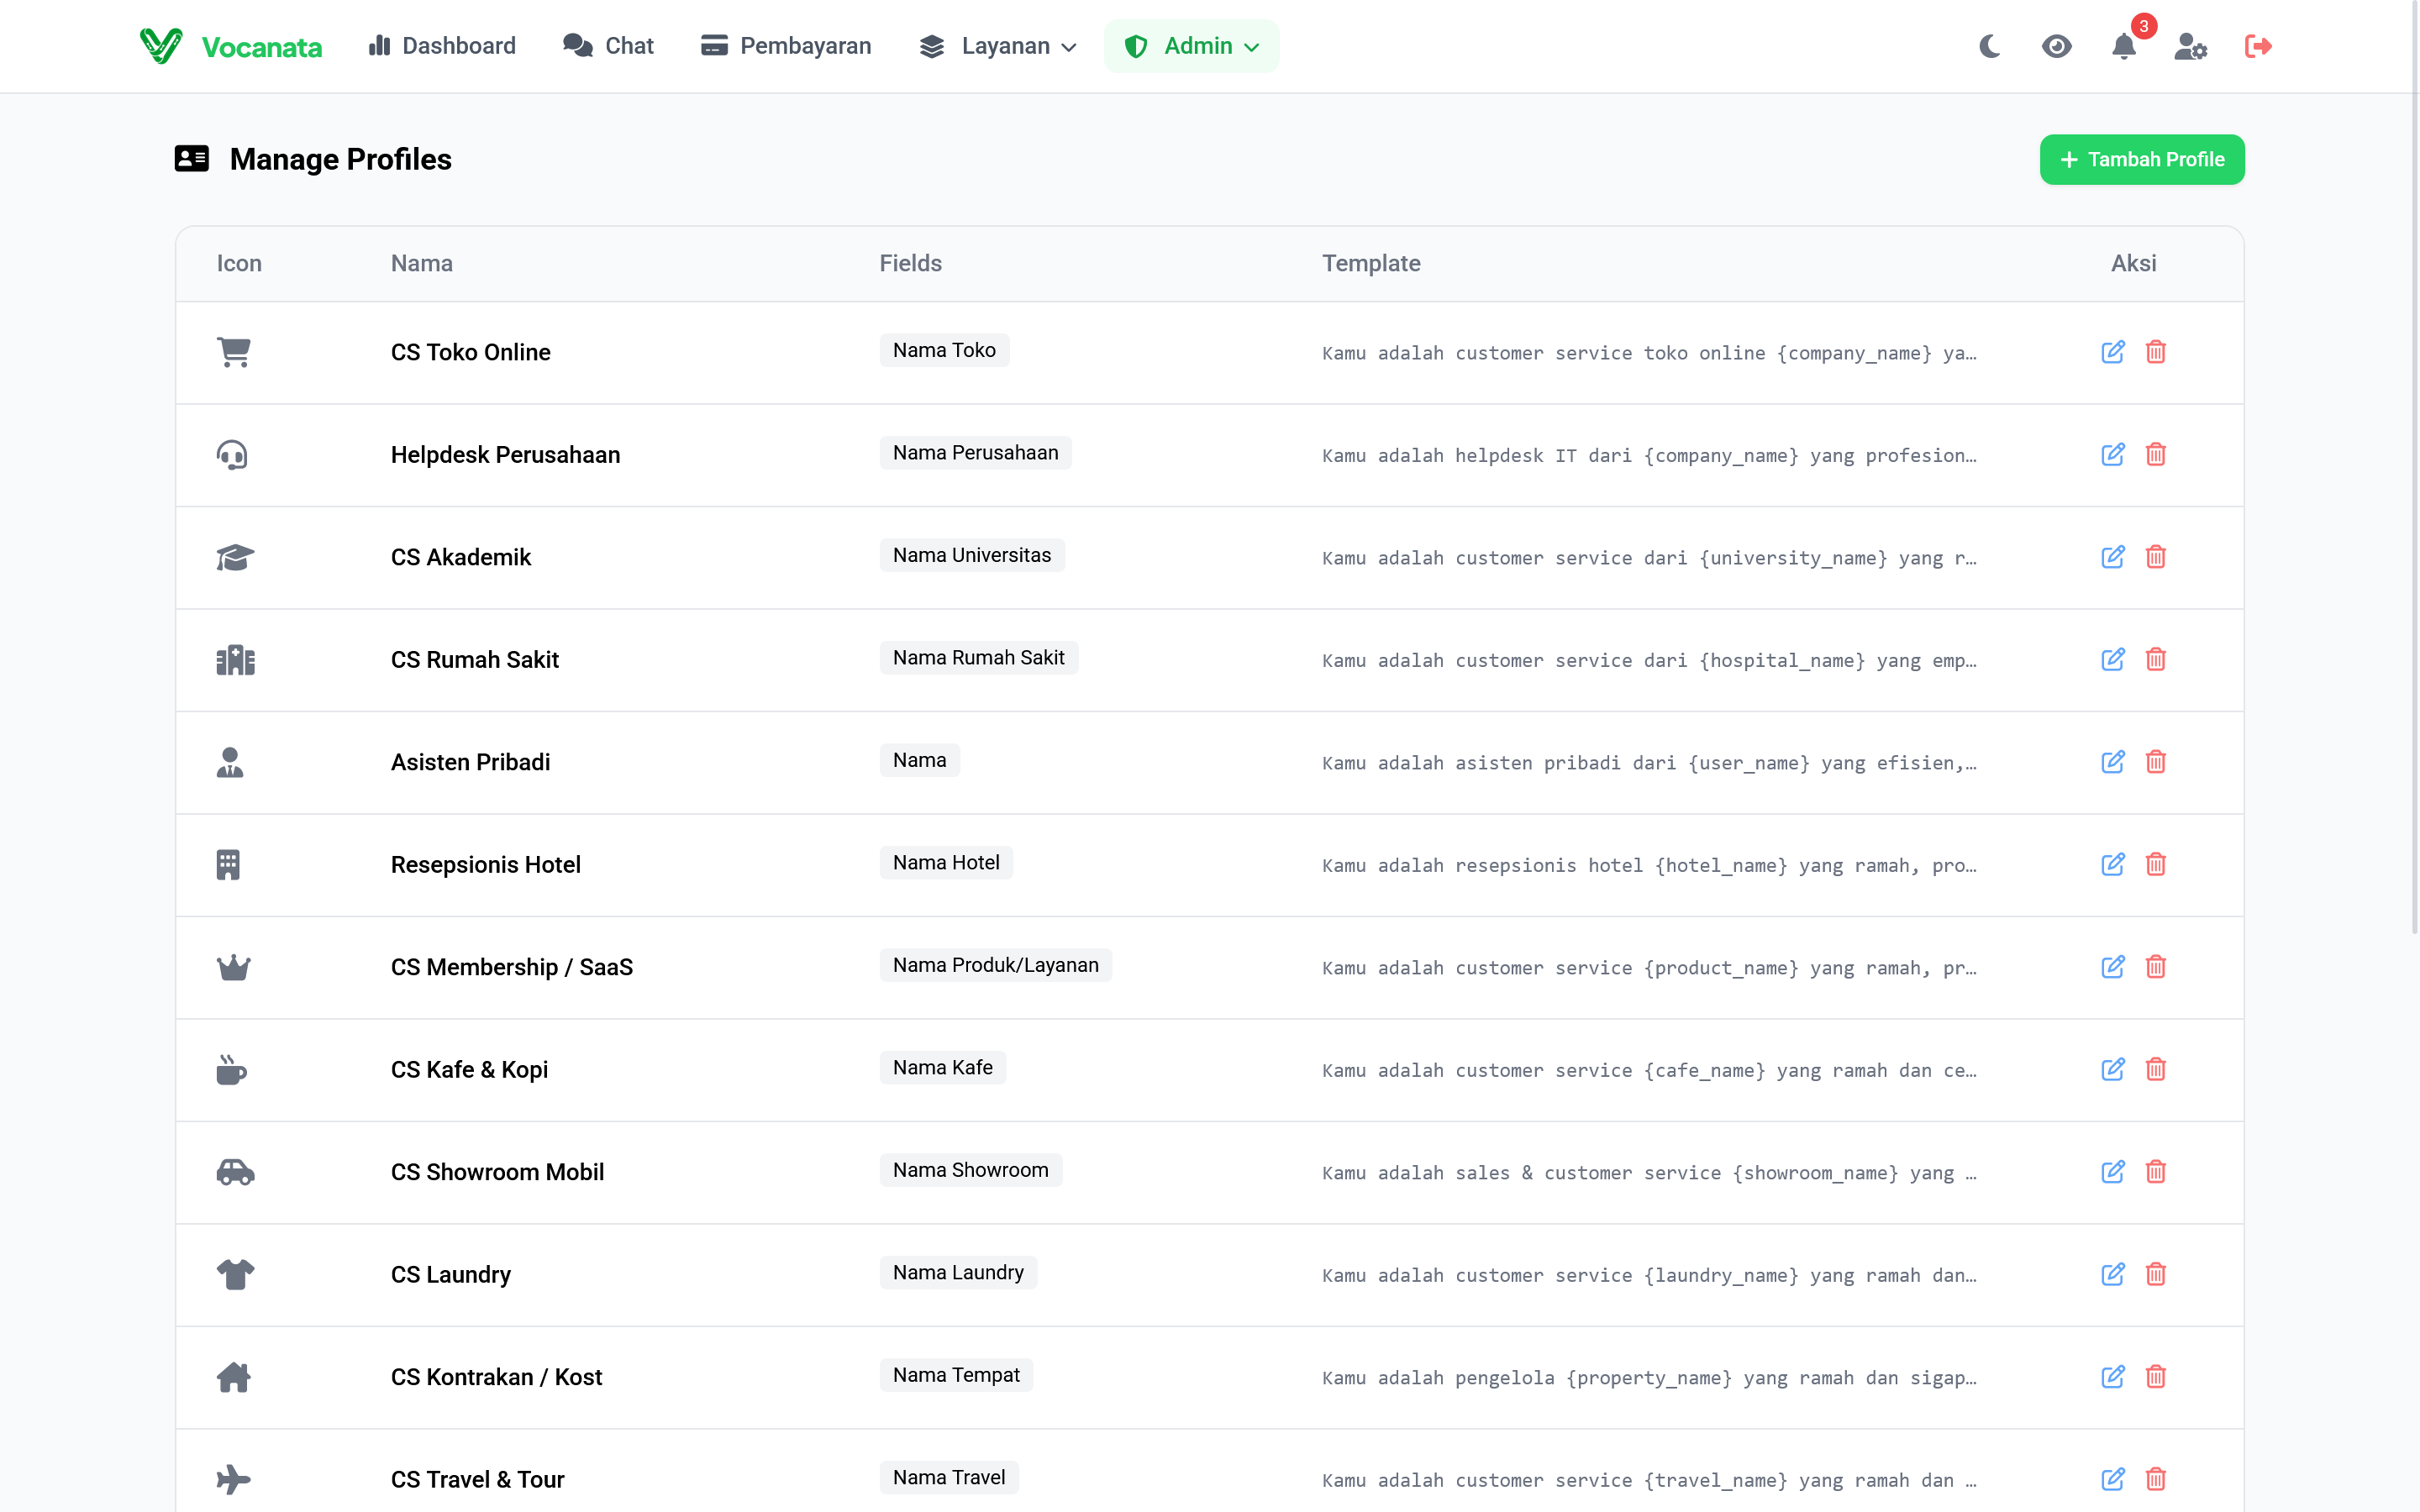Toggle dark mode with the moon icon
This screenshot has width=2420, height=1512.
click(x=1990, y=46)
